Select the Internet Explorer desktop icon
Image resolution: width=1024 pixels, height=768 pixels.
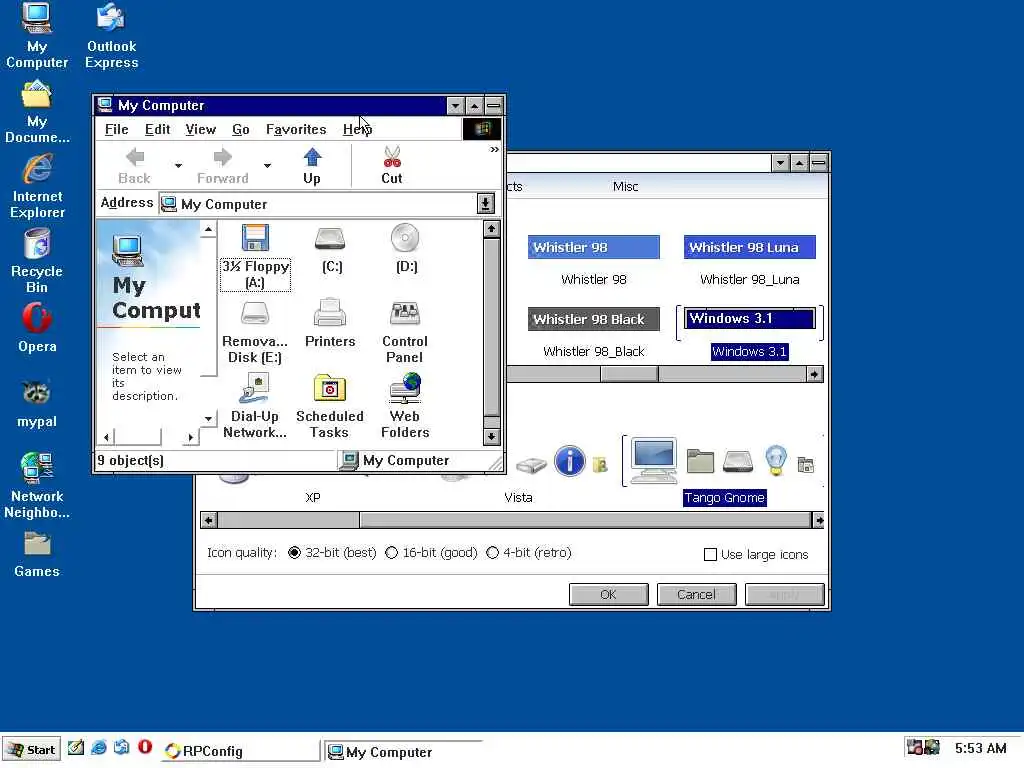37,186
